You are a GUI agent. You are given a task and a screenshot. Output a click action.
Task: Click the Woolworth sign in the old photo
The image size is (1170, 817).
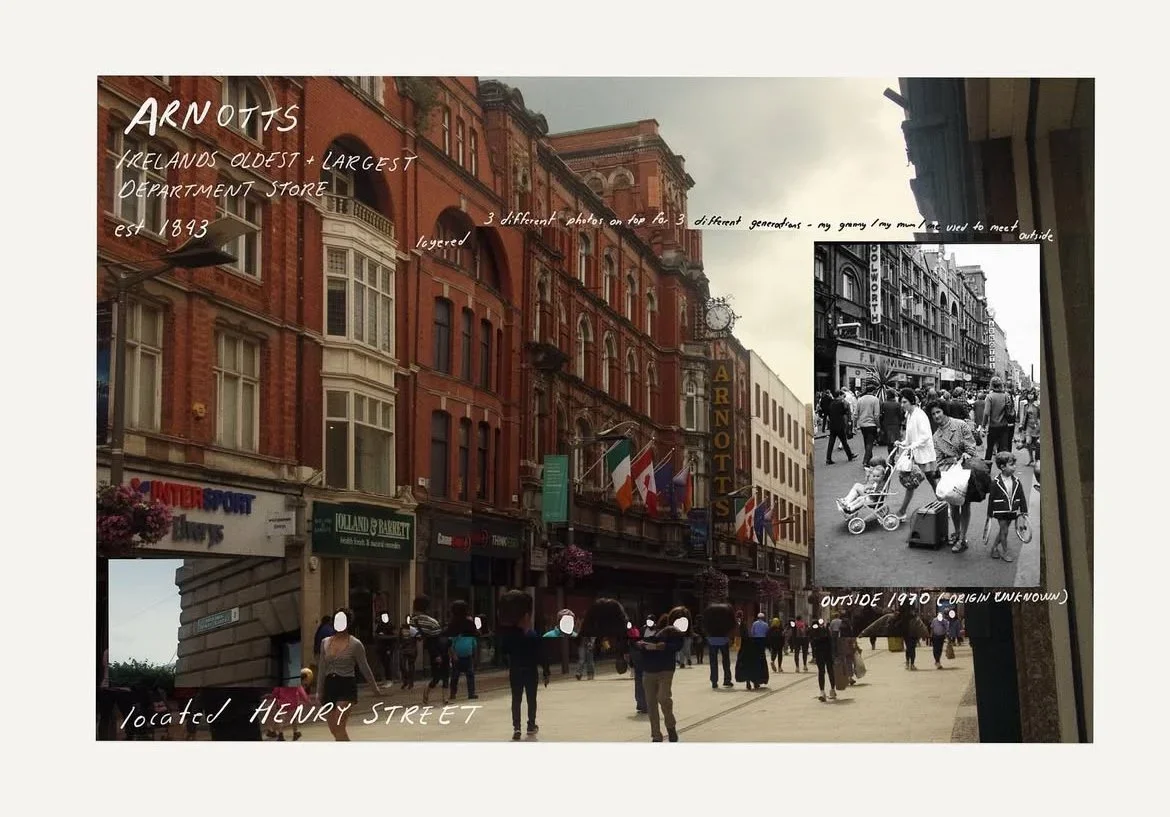(875, 284)
